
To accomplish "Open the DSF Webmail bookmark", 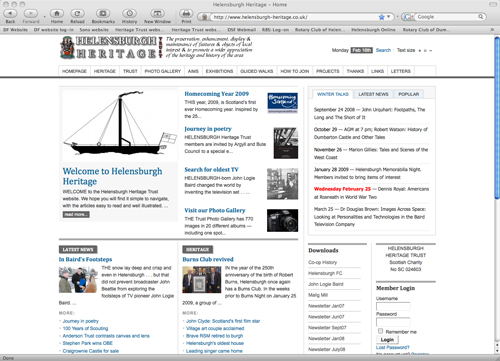I will click(242, 30).
